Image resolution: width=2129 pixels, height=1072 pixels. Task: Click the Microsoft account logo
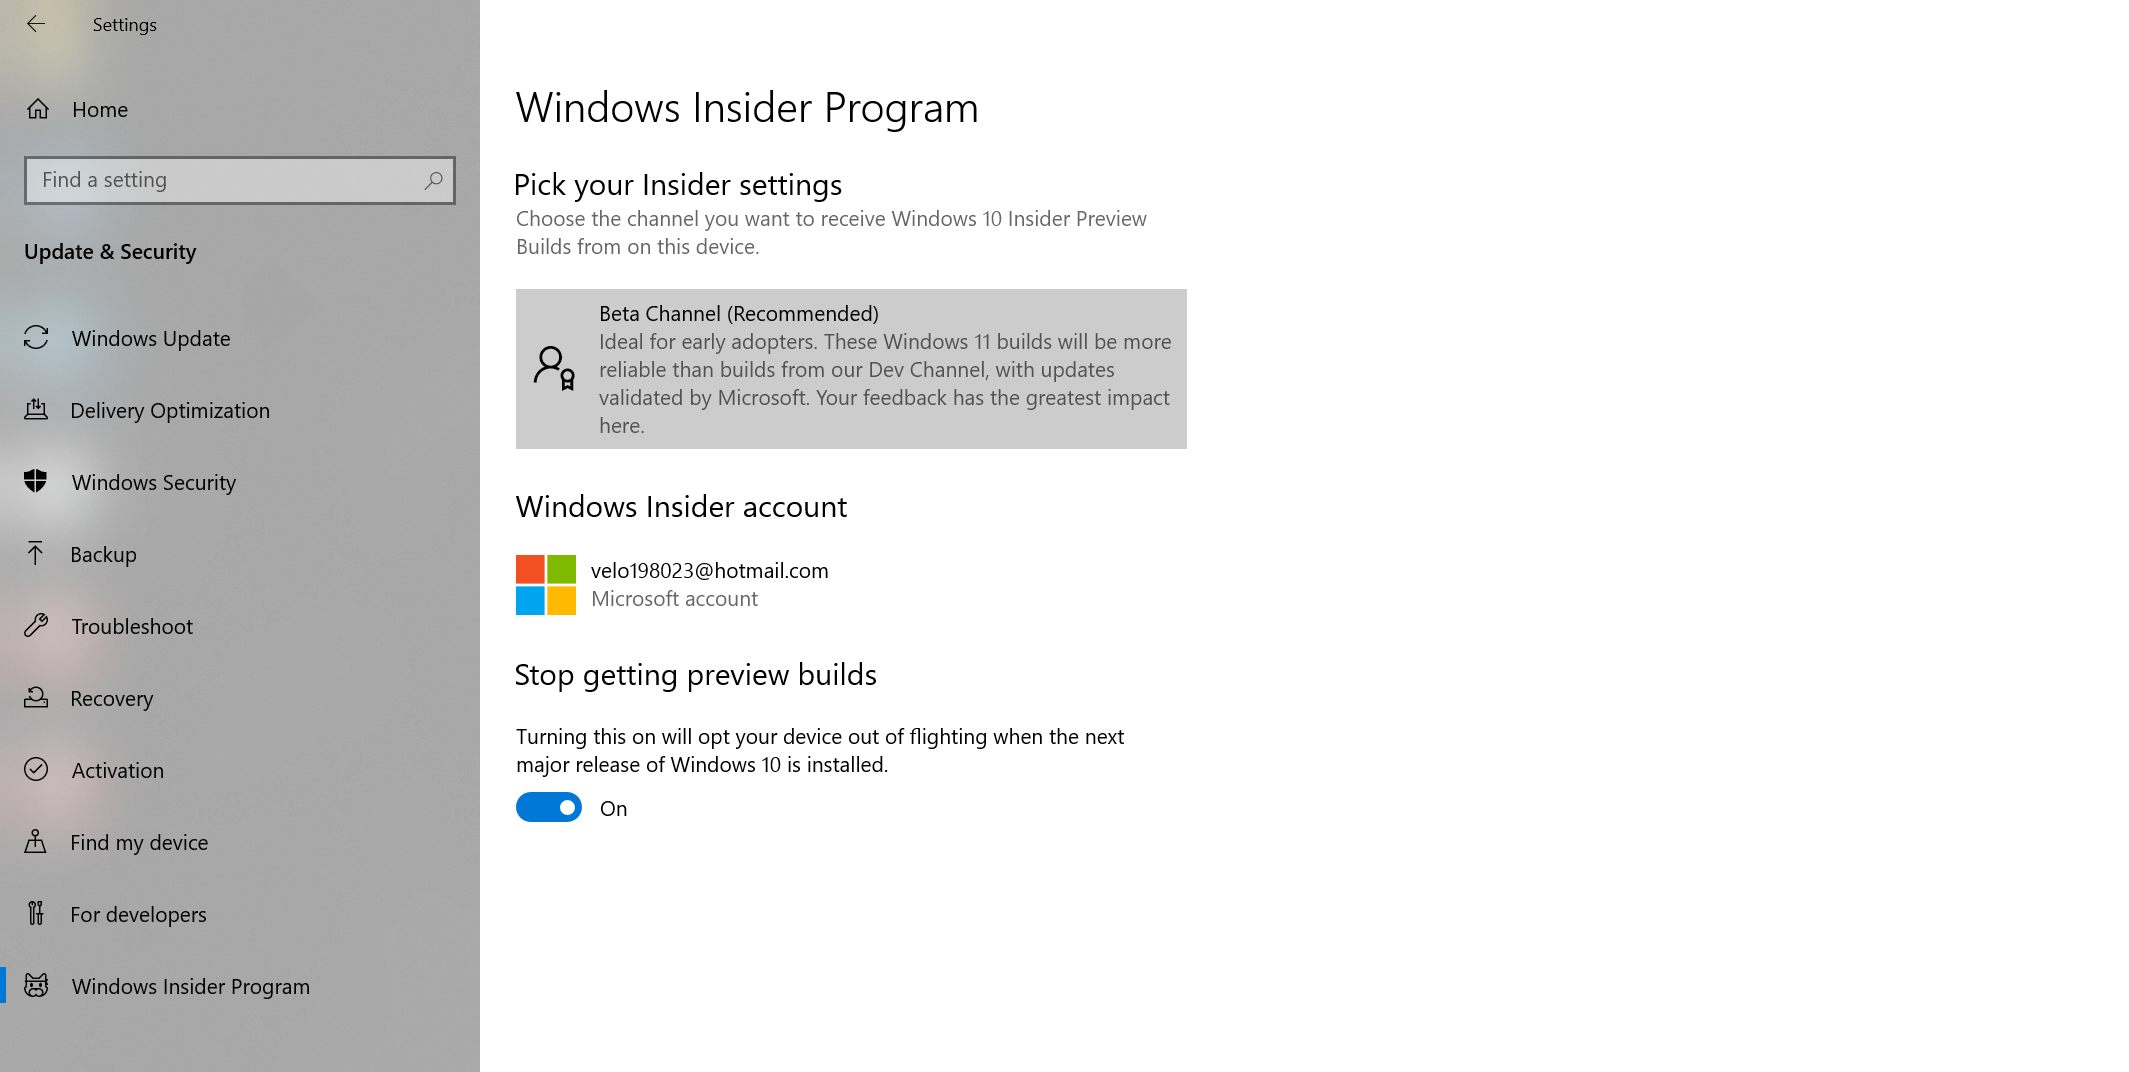[545, 585]
